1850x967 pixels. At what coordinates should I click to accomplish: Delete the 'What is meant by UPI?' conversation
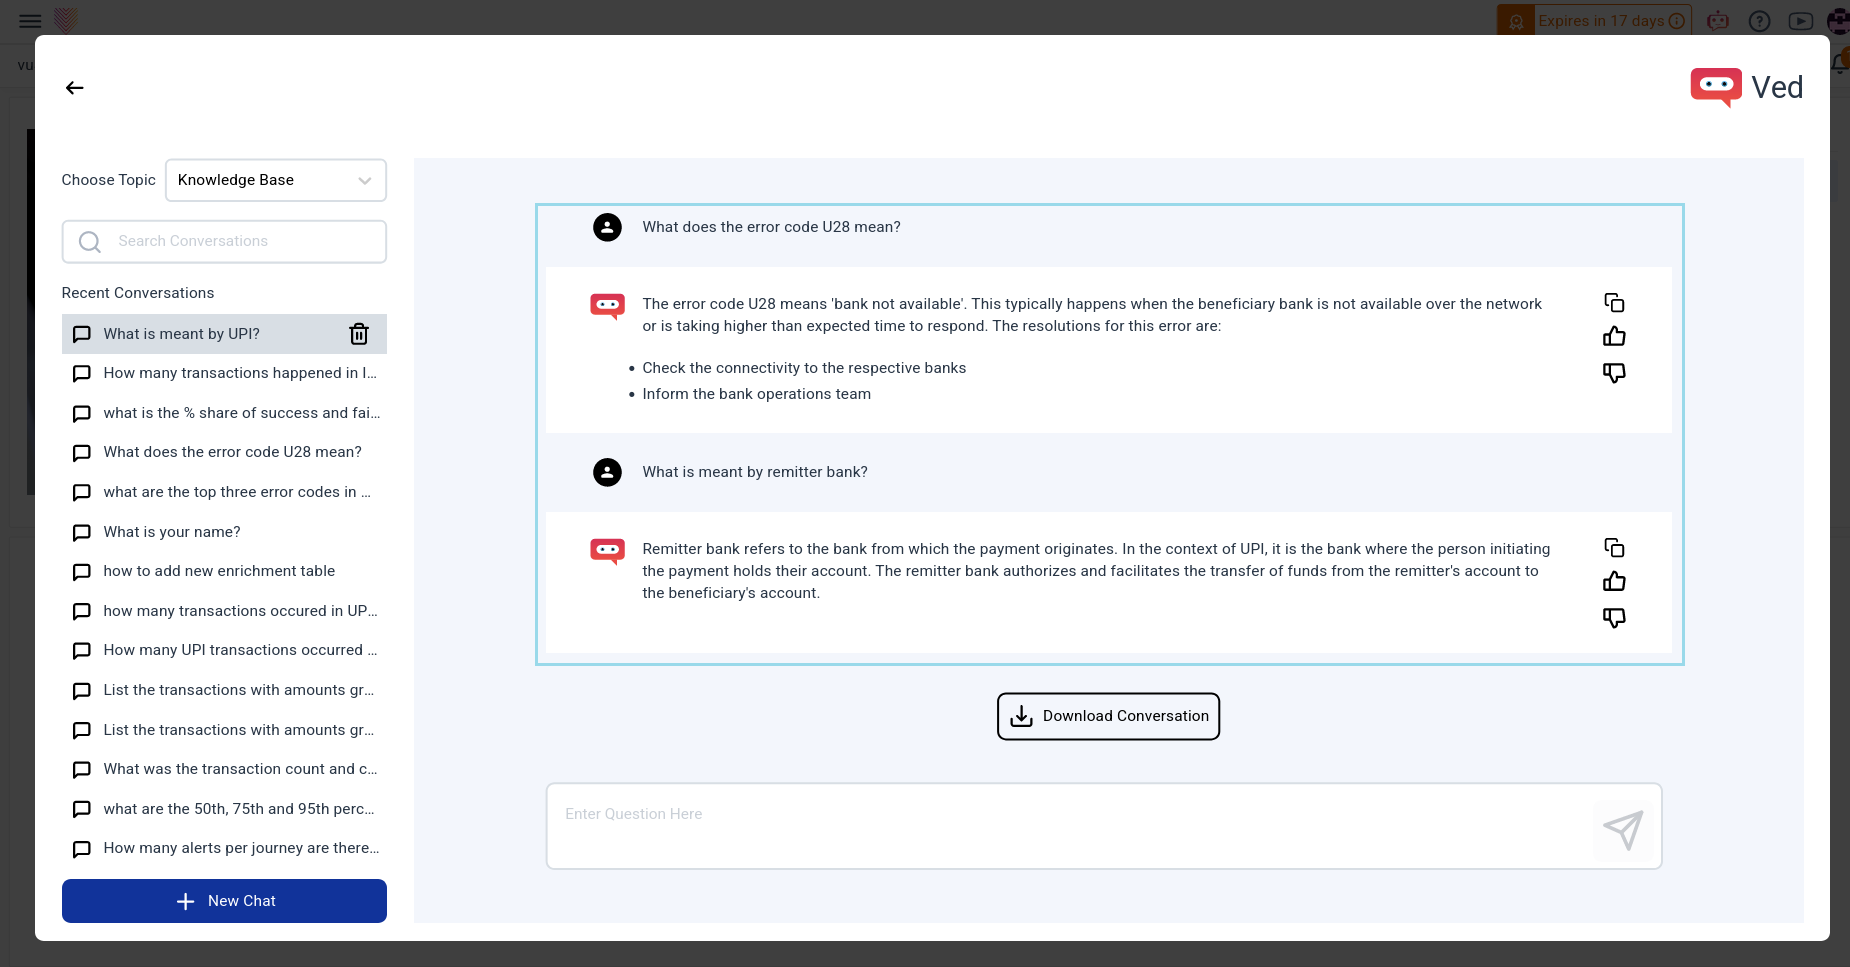[x=359, y=334]
